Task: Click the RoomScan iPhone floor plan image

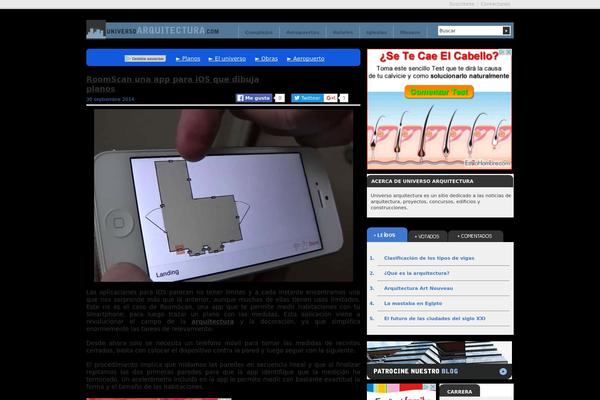Action: pos(223,196)
